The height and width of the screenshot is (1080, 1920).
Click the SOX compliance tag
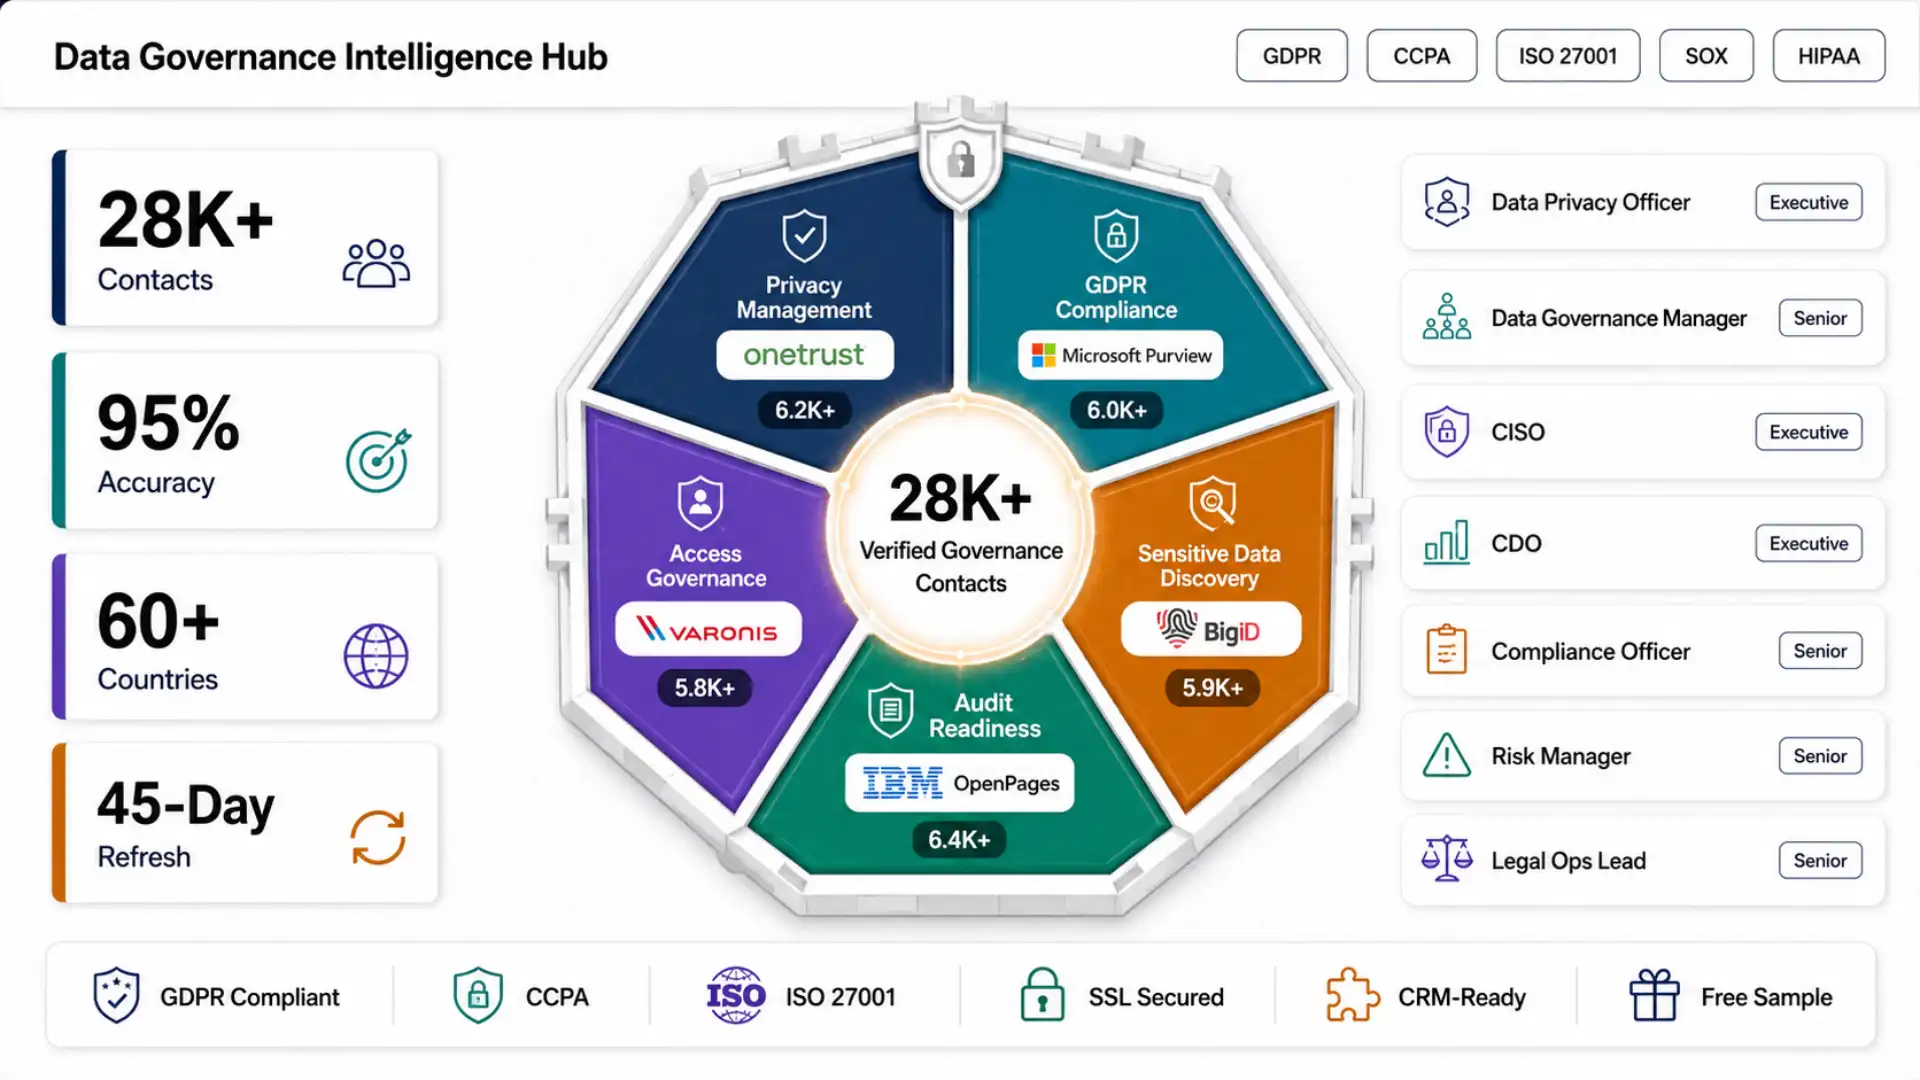click(x=1706, y=56)
